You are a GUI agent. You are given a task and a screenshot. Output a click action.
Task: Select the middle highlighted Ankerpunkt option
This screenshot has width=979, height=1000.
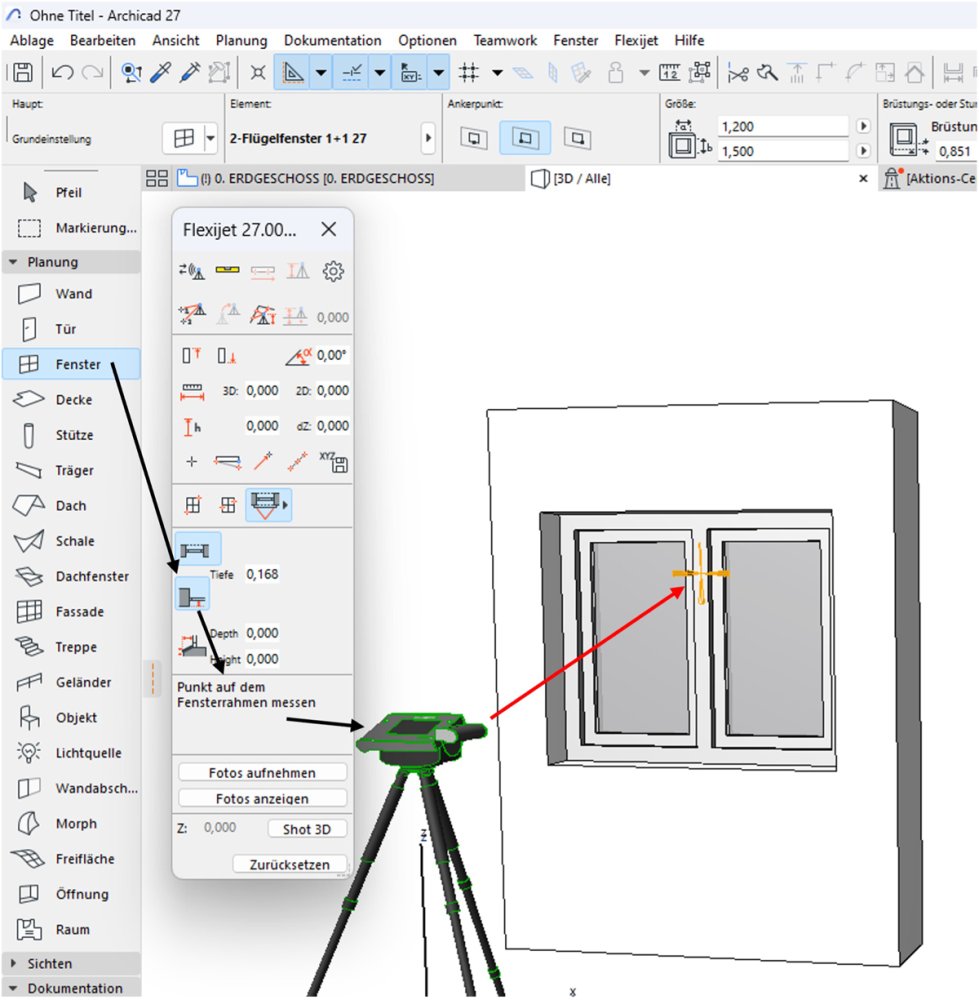pos(525,138)
